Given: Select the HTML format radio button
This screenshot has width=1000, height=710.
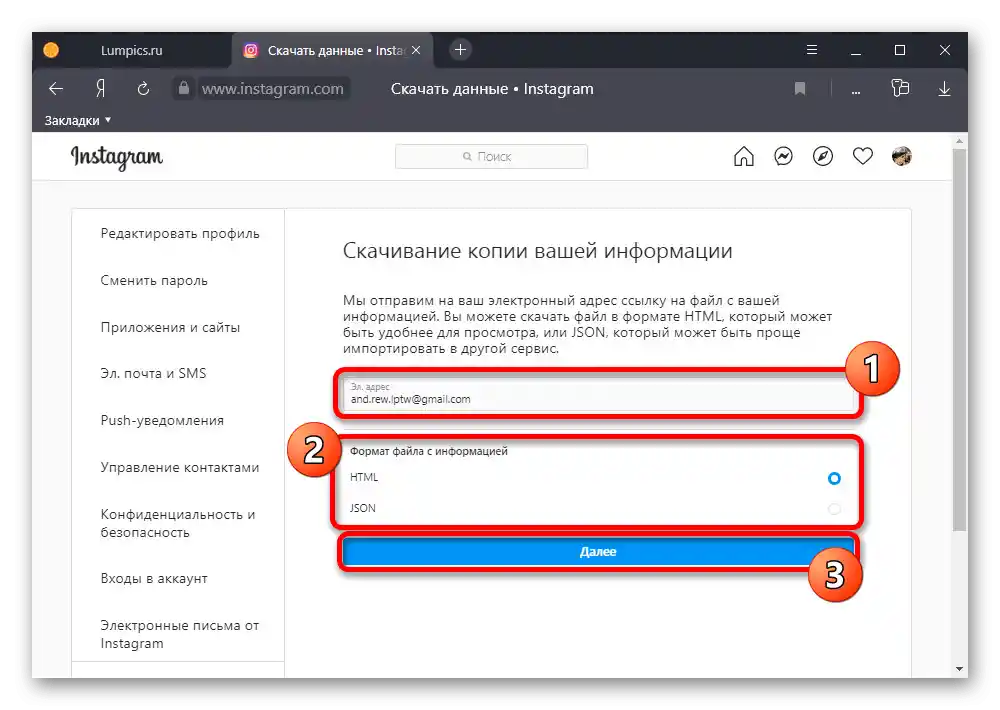Looking at the screenshot, I should (x=834, y=478).
